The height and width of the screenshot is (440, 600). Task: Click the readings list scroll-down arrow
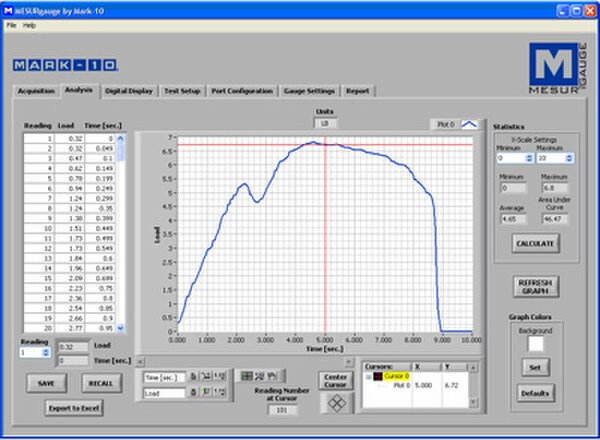point(121,328)
